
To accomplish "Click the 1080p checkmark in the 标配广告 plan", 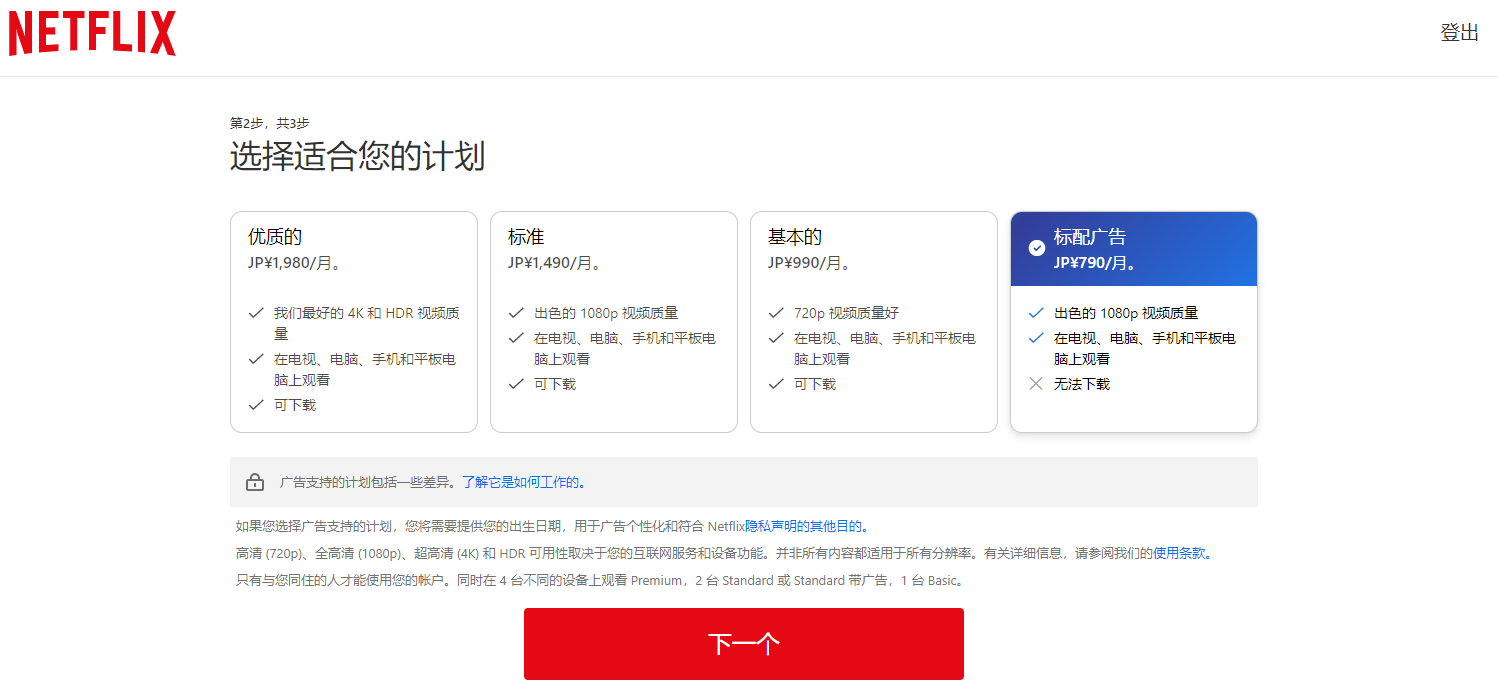I will pyautogui.click(x=1036, y=313).
